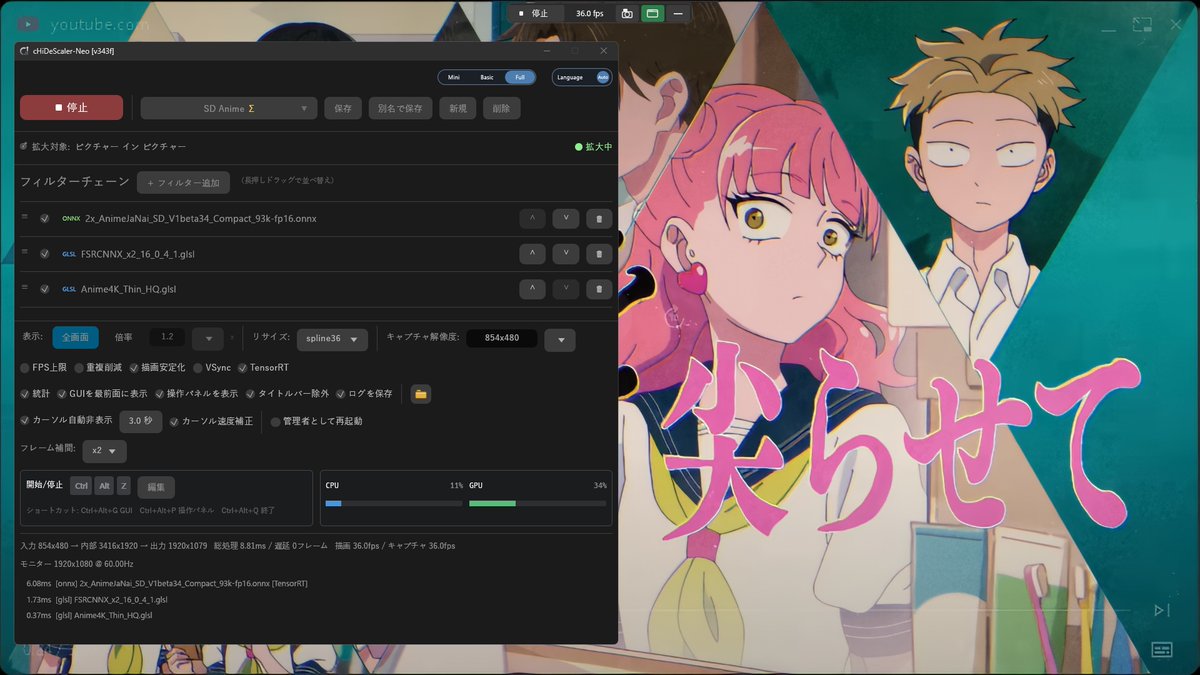Viewport: 1200px width, 675px height.
Task: Toggle the TensorRT option
Action: [242, 368]
